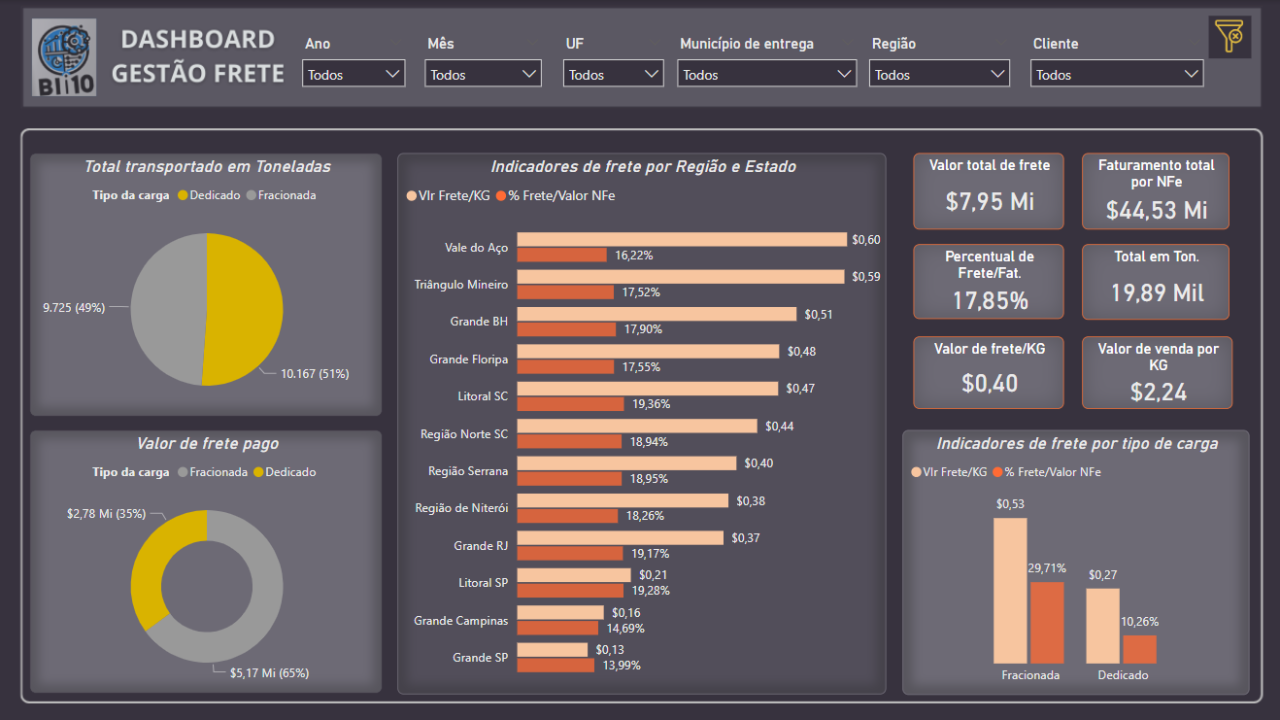Expand the Cliente dropdown filter

1116,74
